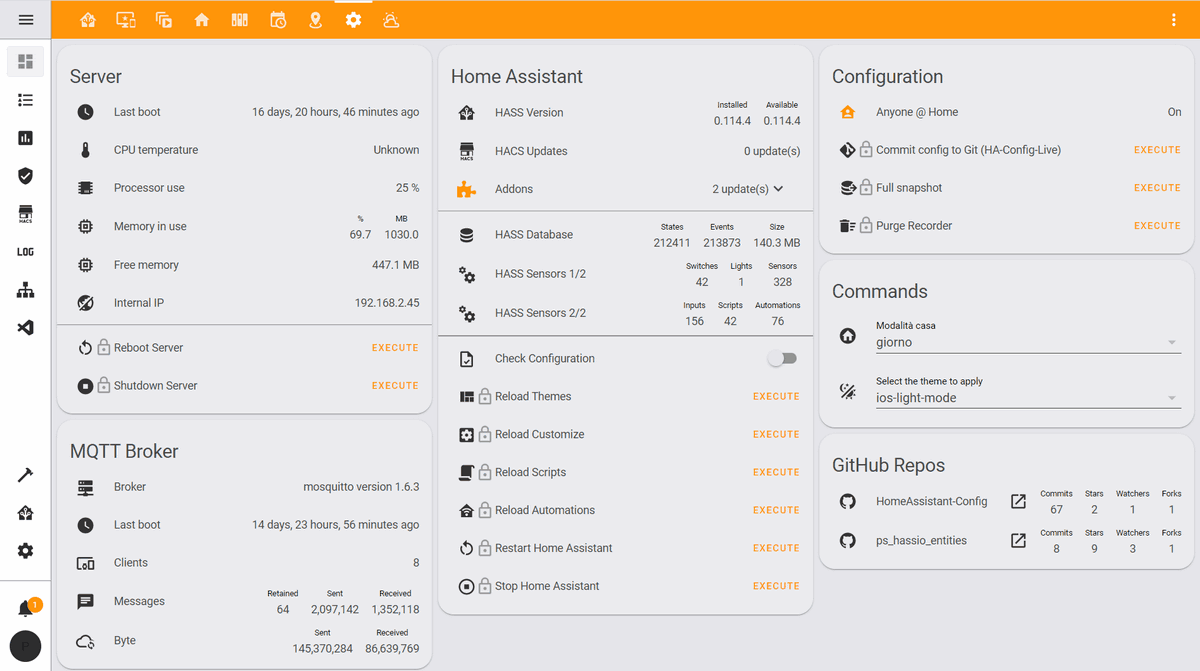Screen dimensions: 1200x671
Task: Open the sidebar settings gear
Action: [26, 551]
